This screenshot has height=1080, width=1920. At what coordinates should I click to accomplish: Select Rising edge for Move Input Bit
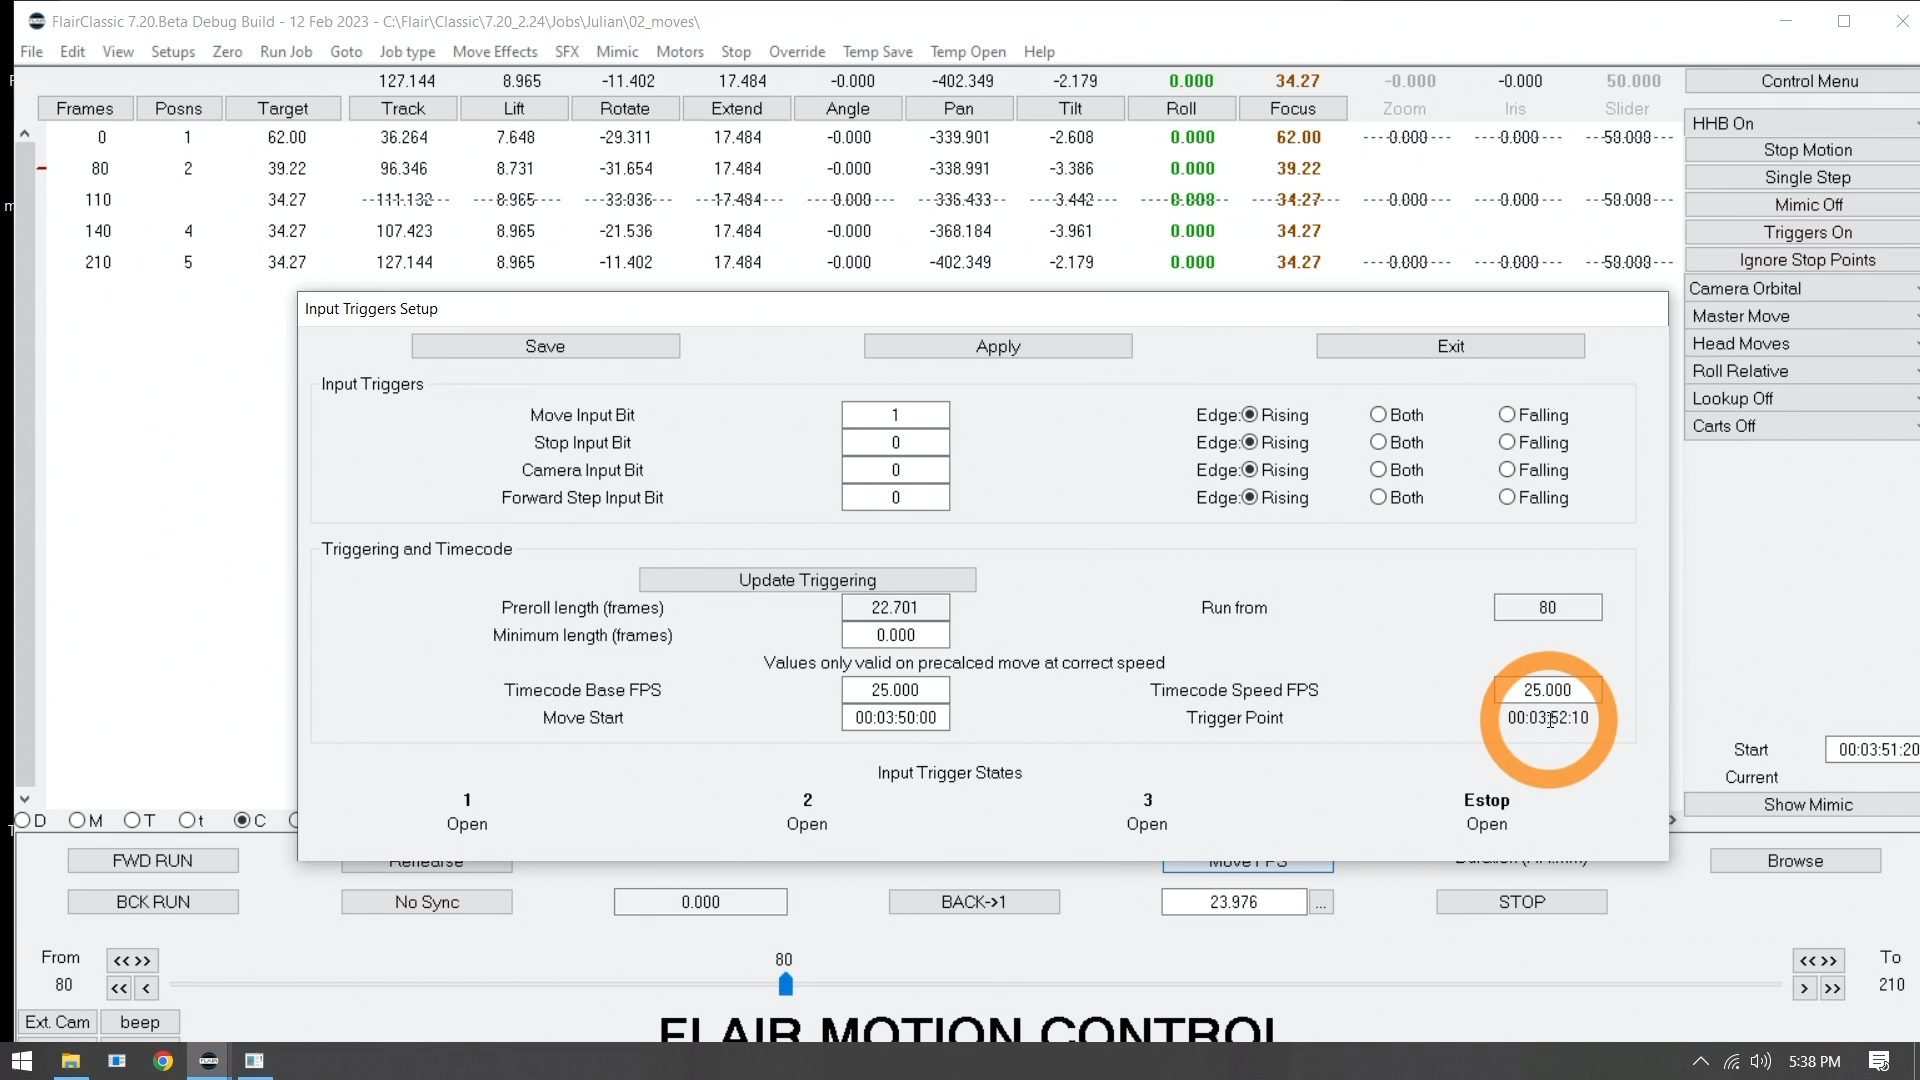coord(1250,415)
